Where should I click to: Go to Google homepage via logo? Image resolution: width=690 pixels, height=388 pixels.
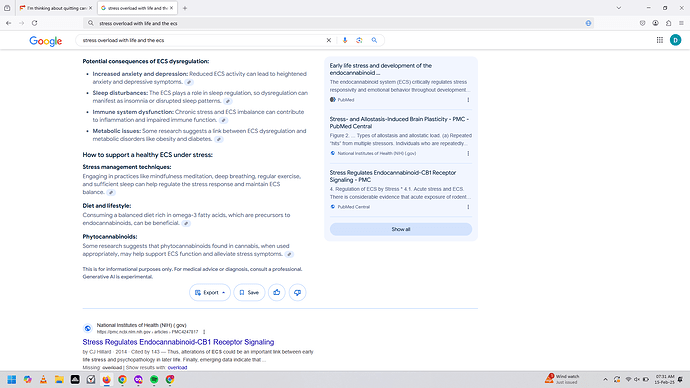(x=46, y=41)
